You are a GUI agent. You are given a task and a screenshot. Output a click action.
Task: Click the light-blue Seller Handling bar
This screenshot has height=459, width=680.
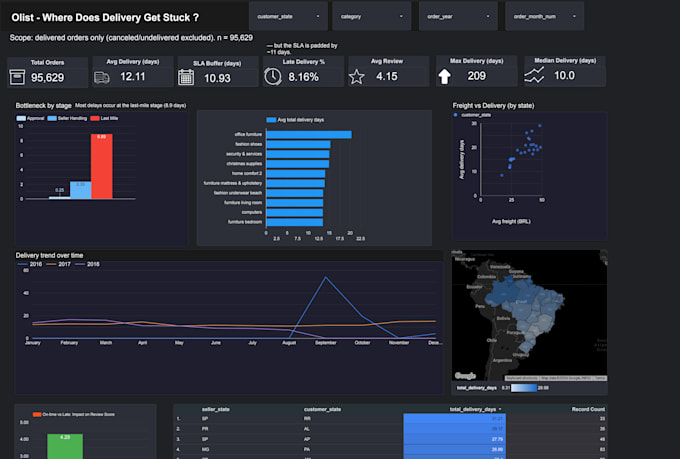(80, 190)
